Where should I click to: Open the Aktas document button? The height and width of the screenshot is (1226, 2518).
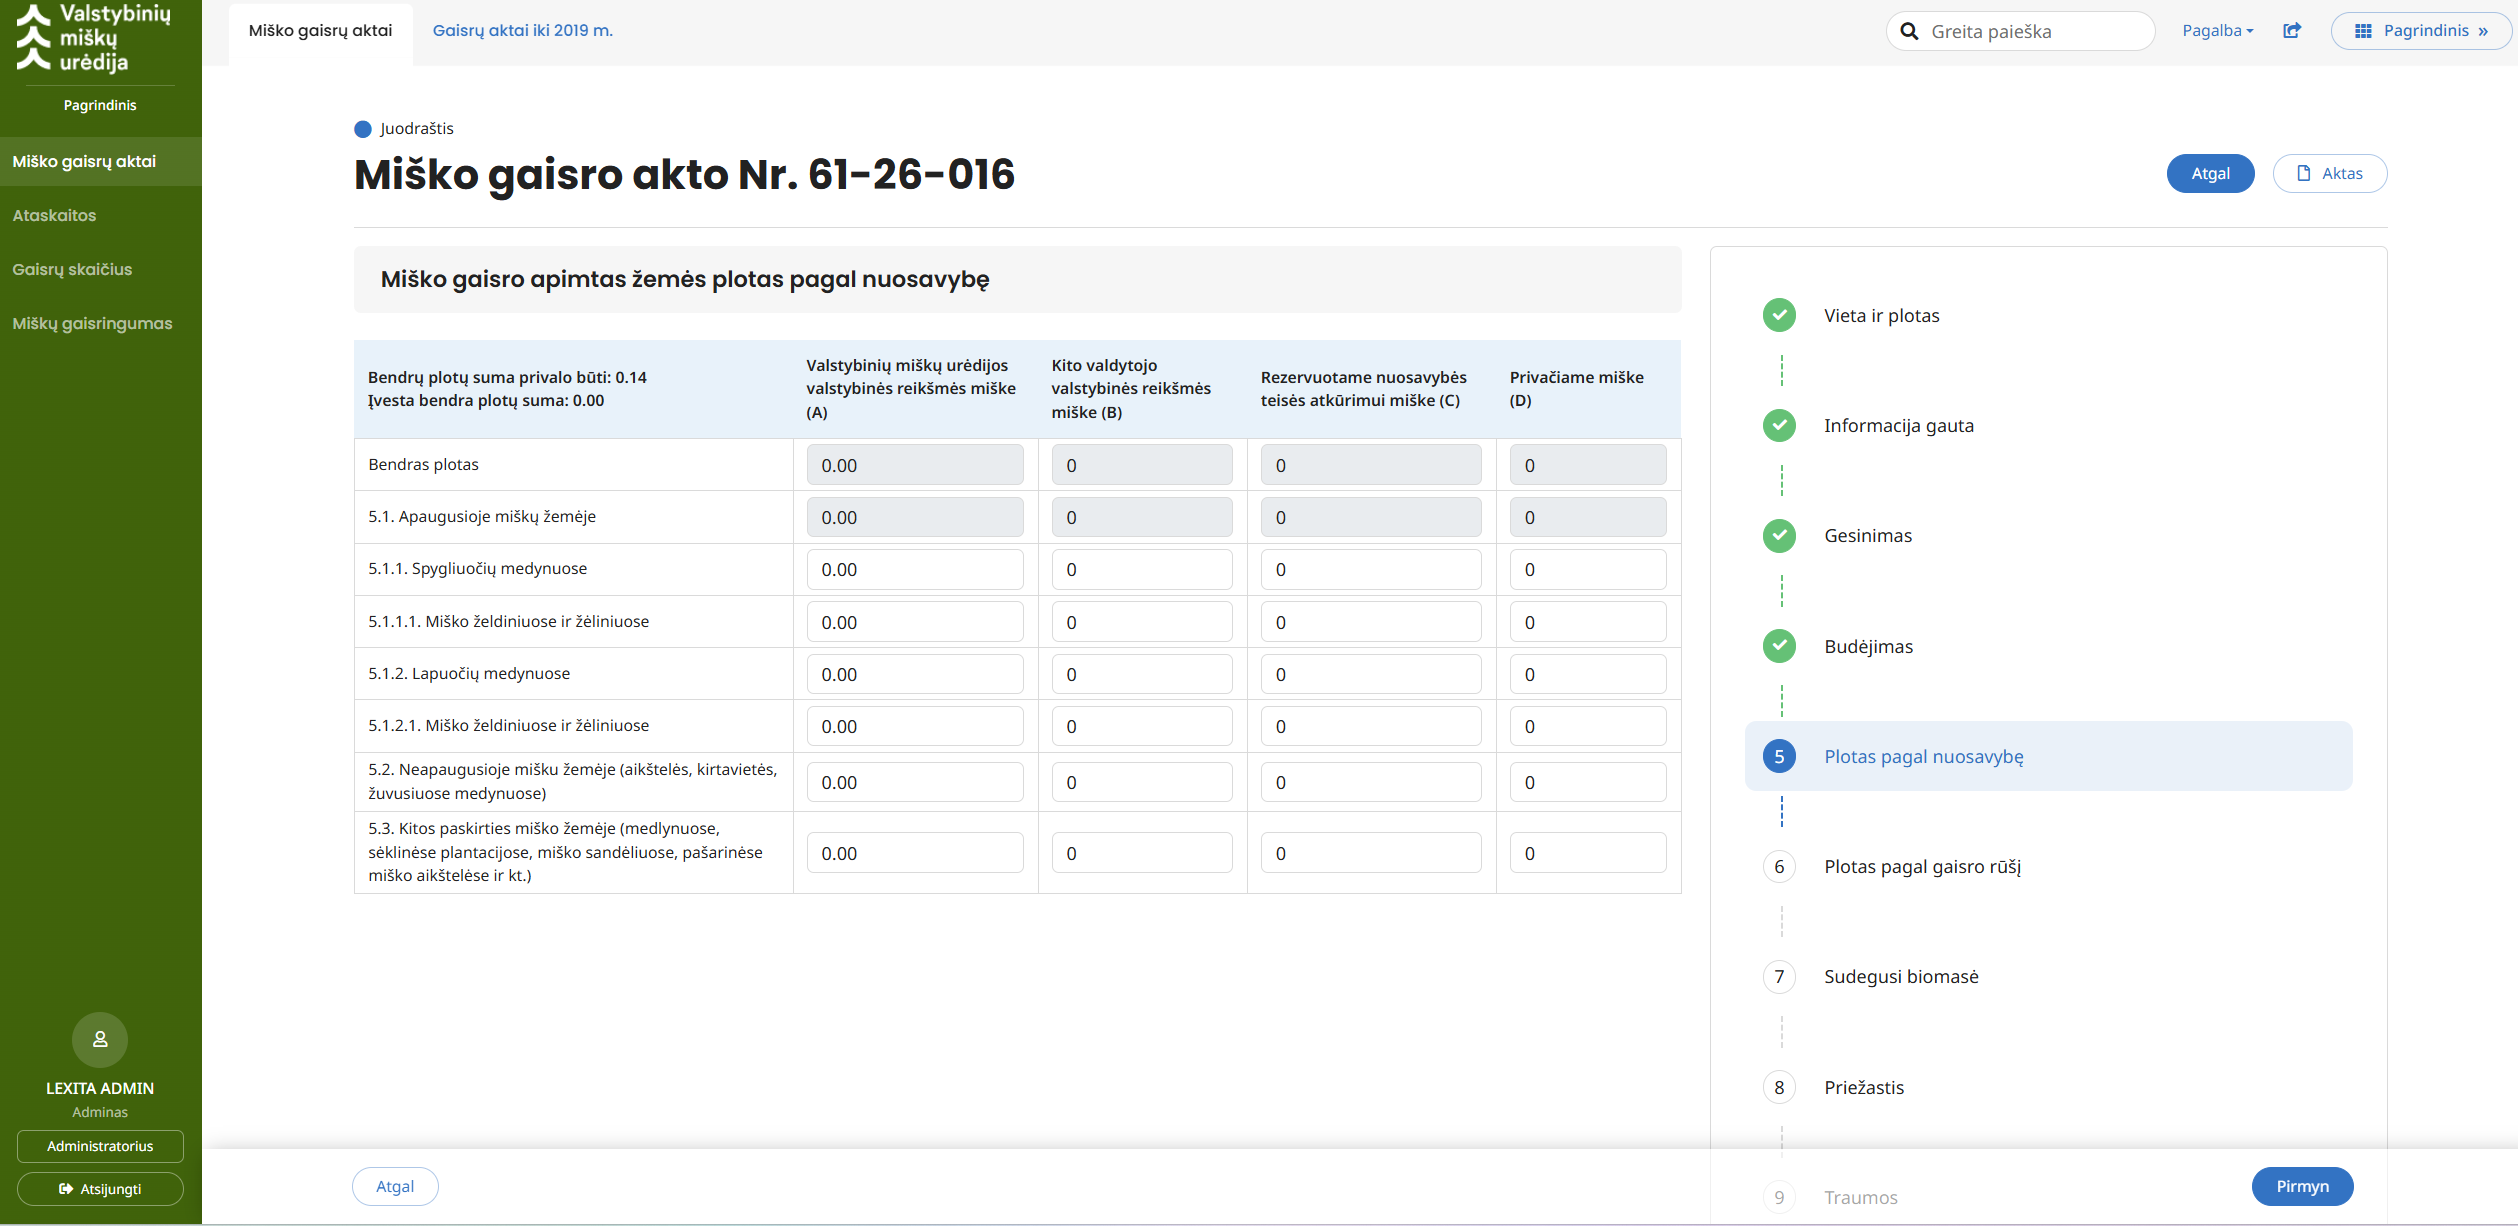tap(2329, 173)
